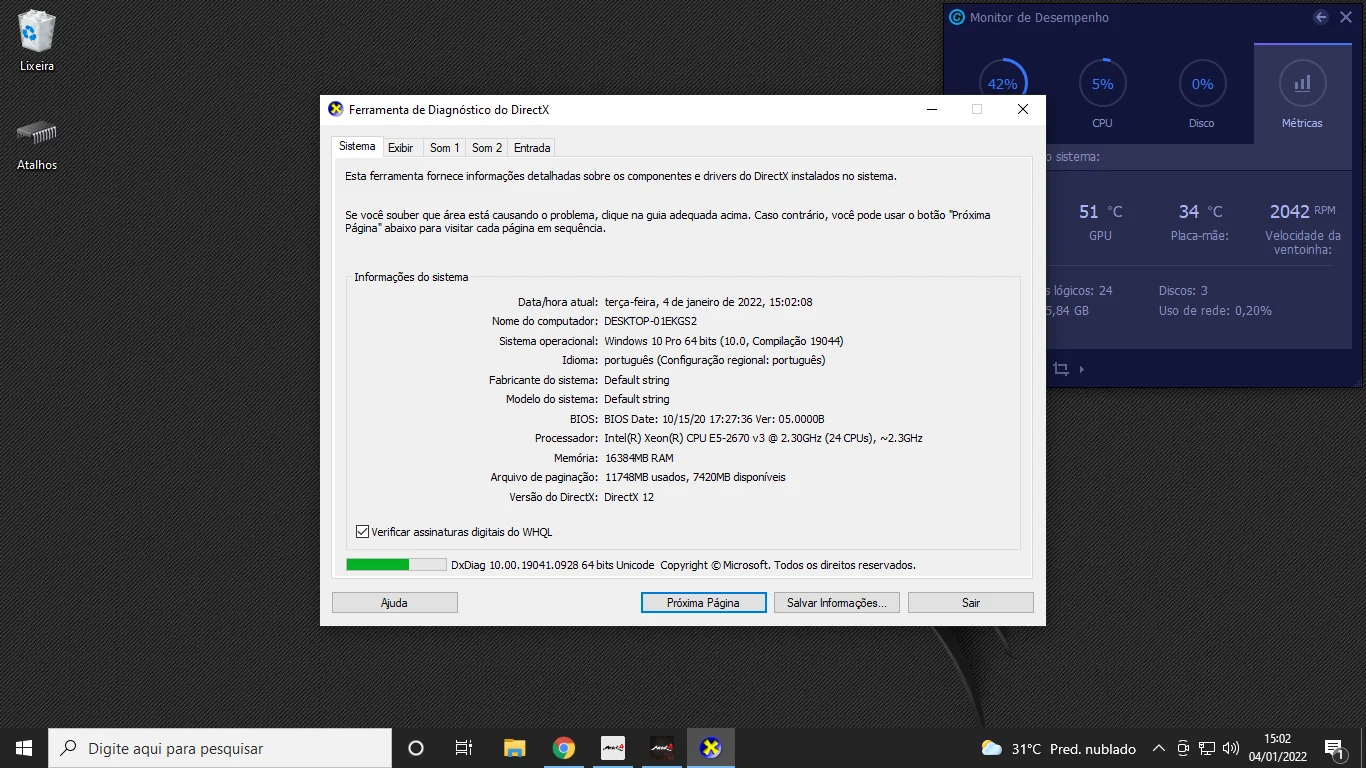Go to the Entrada tab
This screenshot has height=768, width=1366.
point(532,148)
